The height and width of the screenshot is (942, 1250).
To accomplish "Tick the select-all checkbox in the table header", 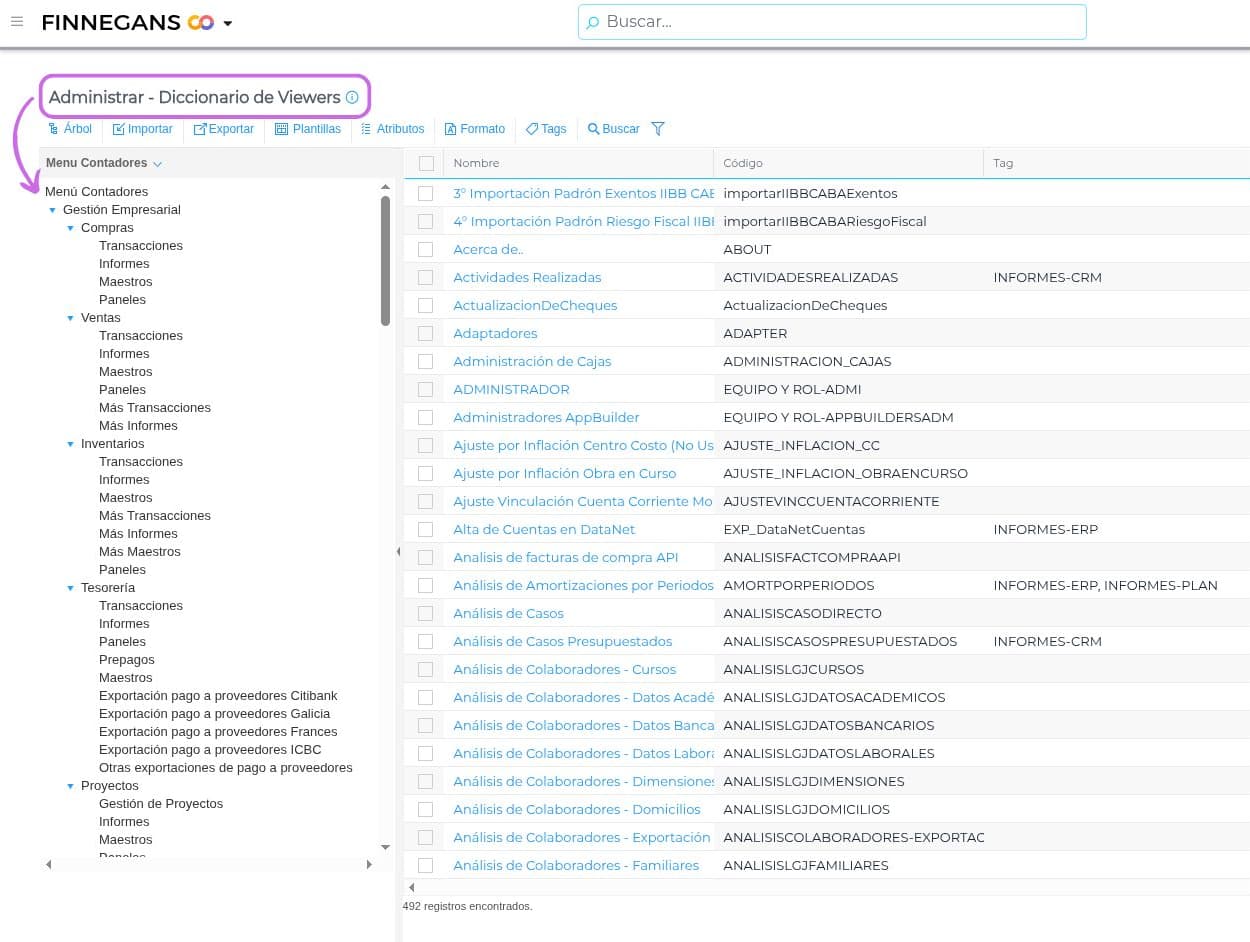I will (x=427, y=163).
